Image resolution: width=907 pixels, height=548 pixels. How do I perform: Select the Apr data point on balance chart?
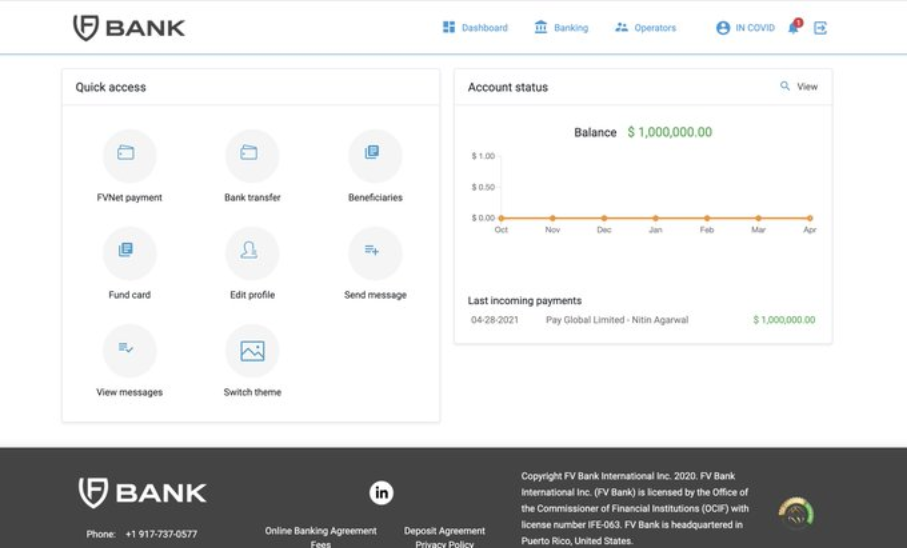[810, 218]
